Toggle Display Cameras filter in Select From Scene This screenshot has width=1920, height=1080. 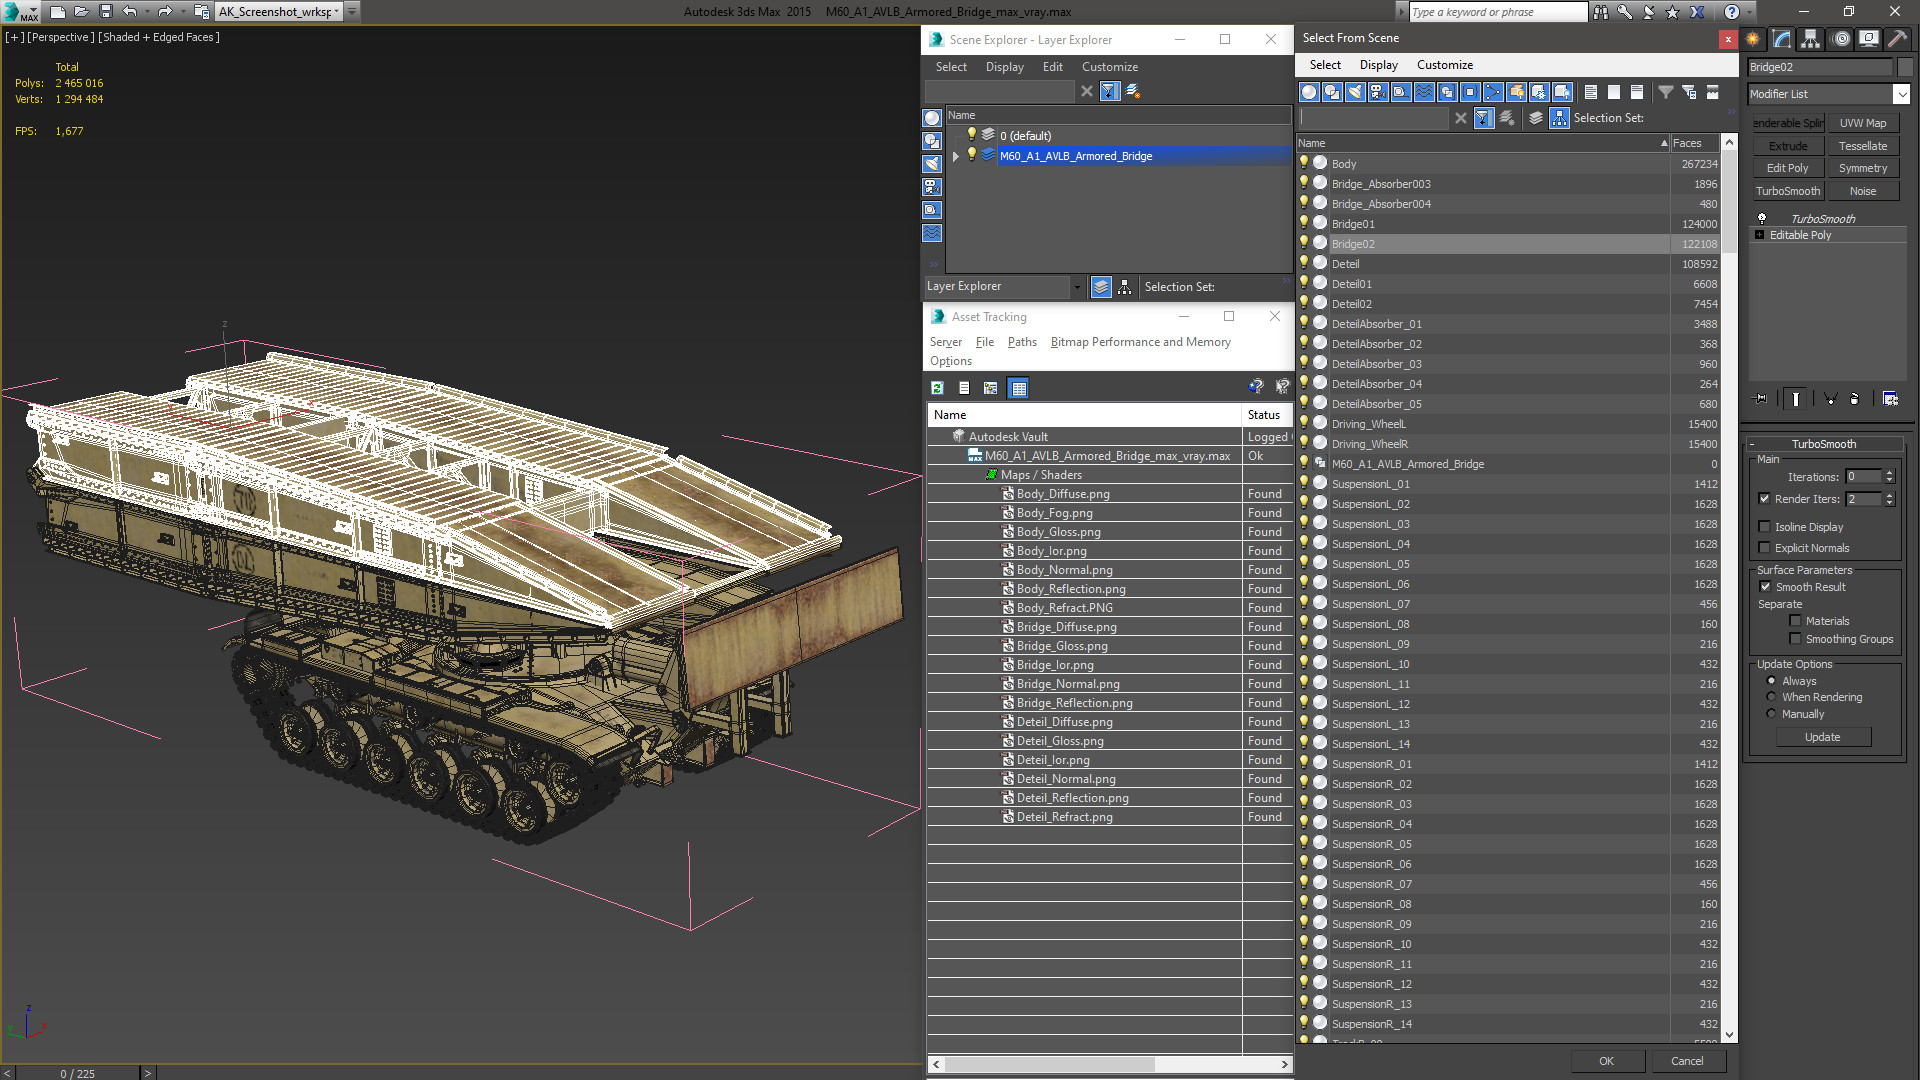1378,92
